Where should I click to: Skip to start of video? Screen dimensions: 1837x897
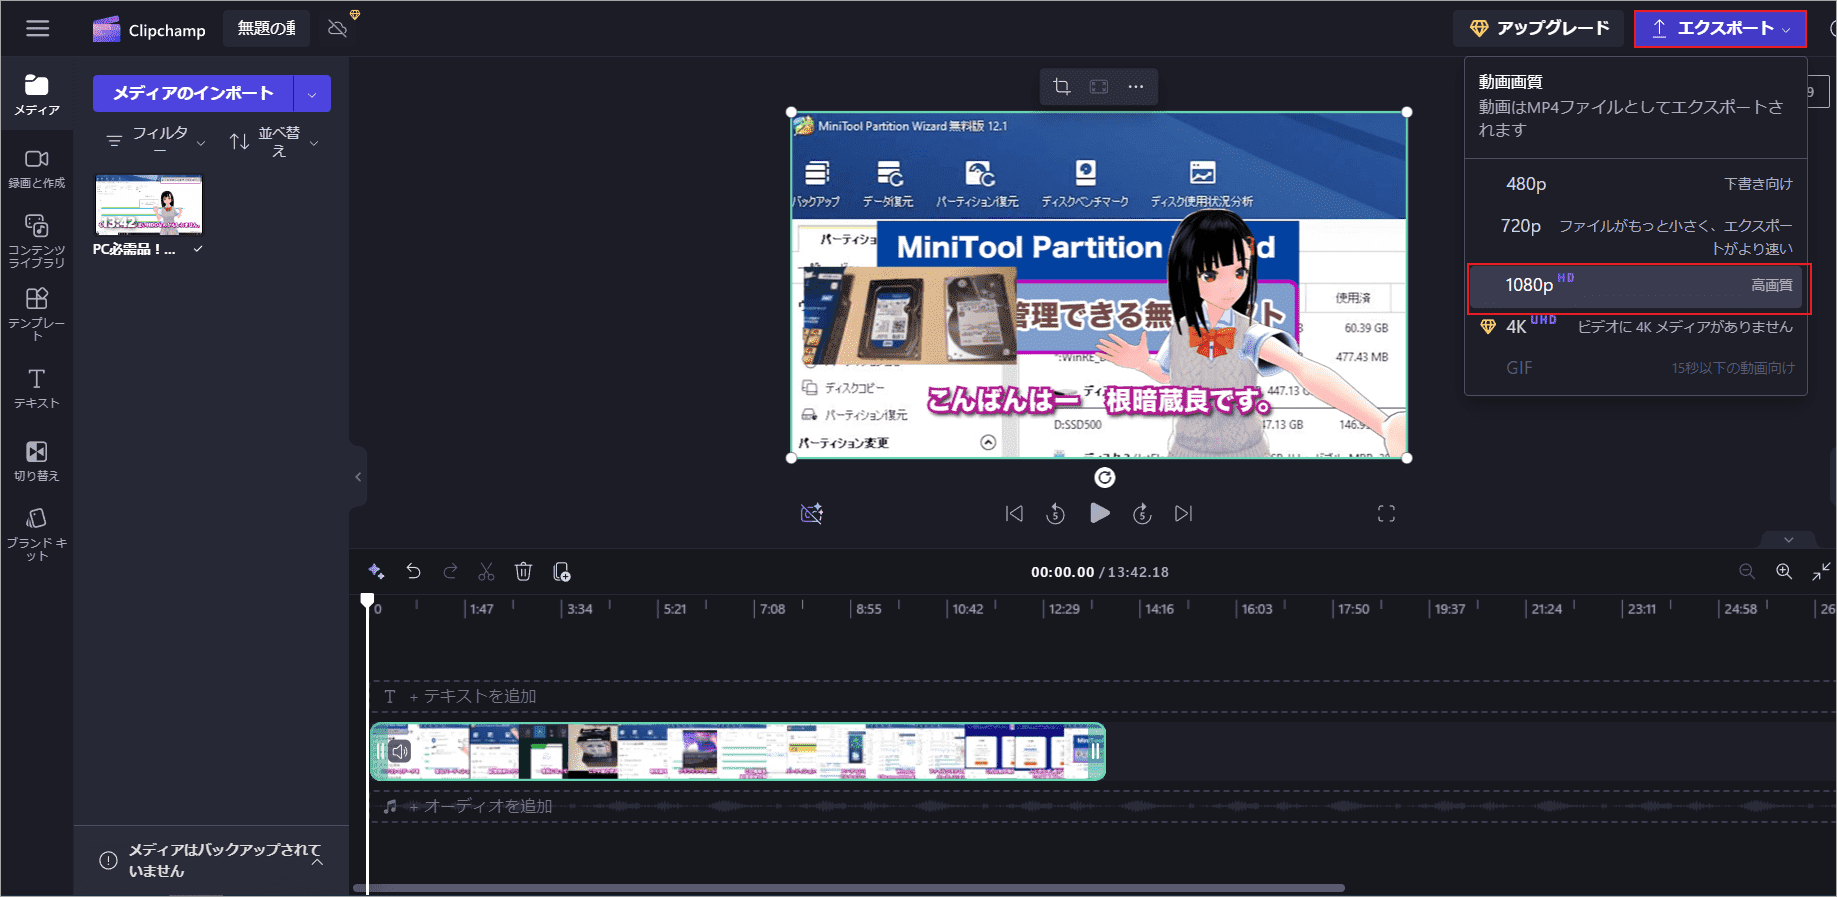pos(1014,514)
